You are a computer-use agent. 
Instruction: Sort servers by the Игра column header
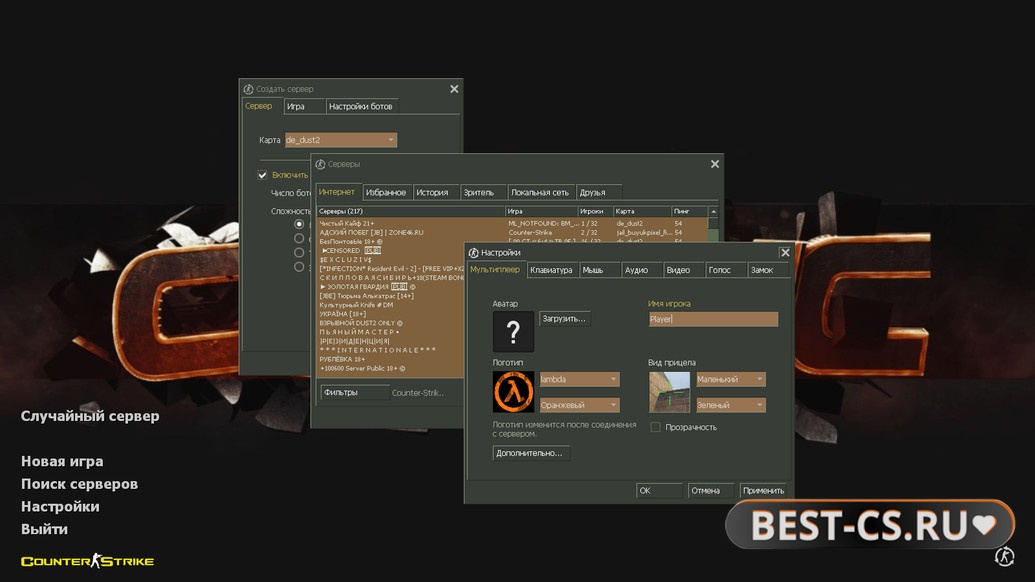(x=541, y=211)
